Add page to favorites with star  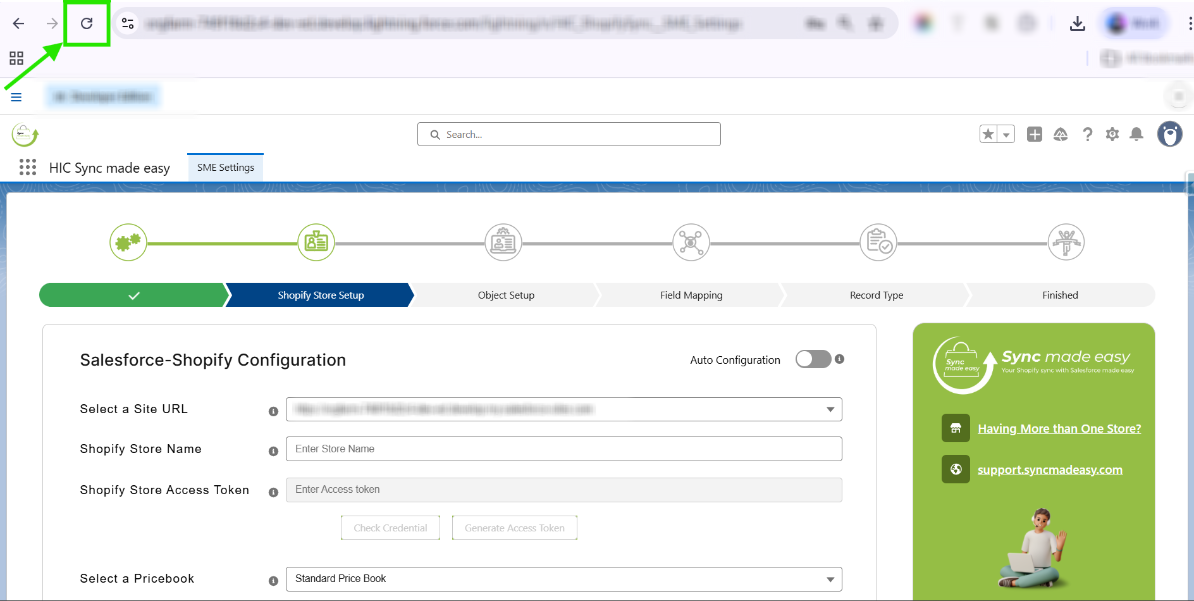(988, 134)
